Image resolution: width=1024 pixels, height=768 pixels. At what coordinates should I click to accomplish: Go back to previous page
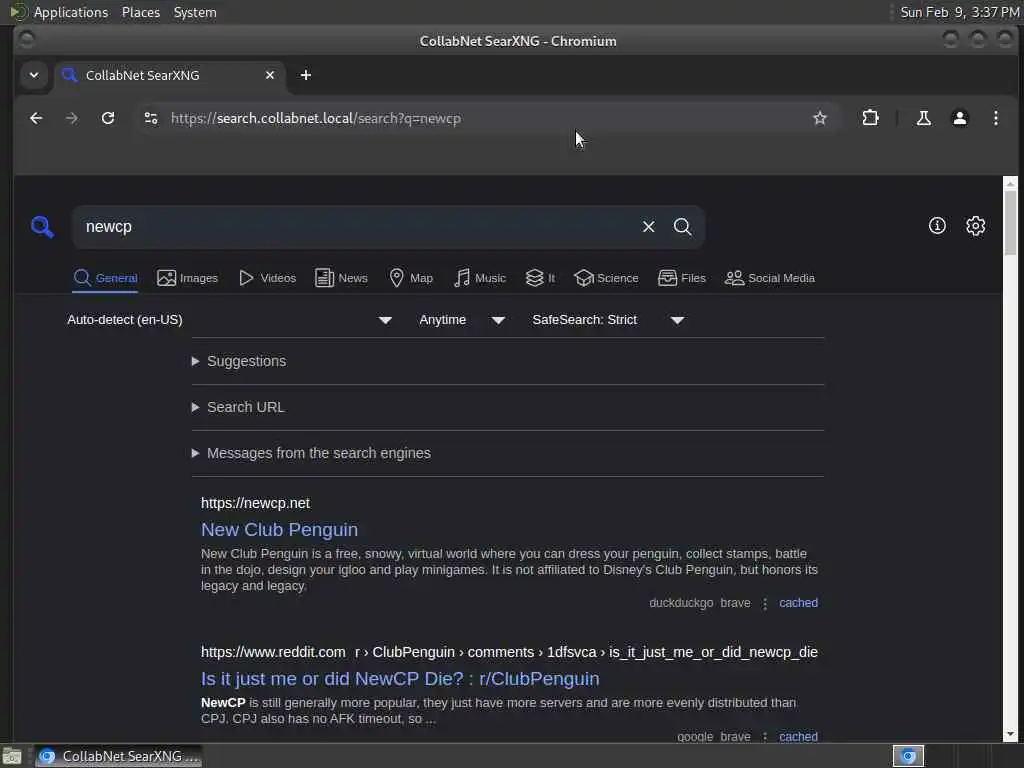click(36, 118)
